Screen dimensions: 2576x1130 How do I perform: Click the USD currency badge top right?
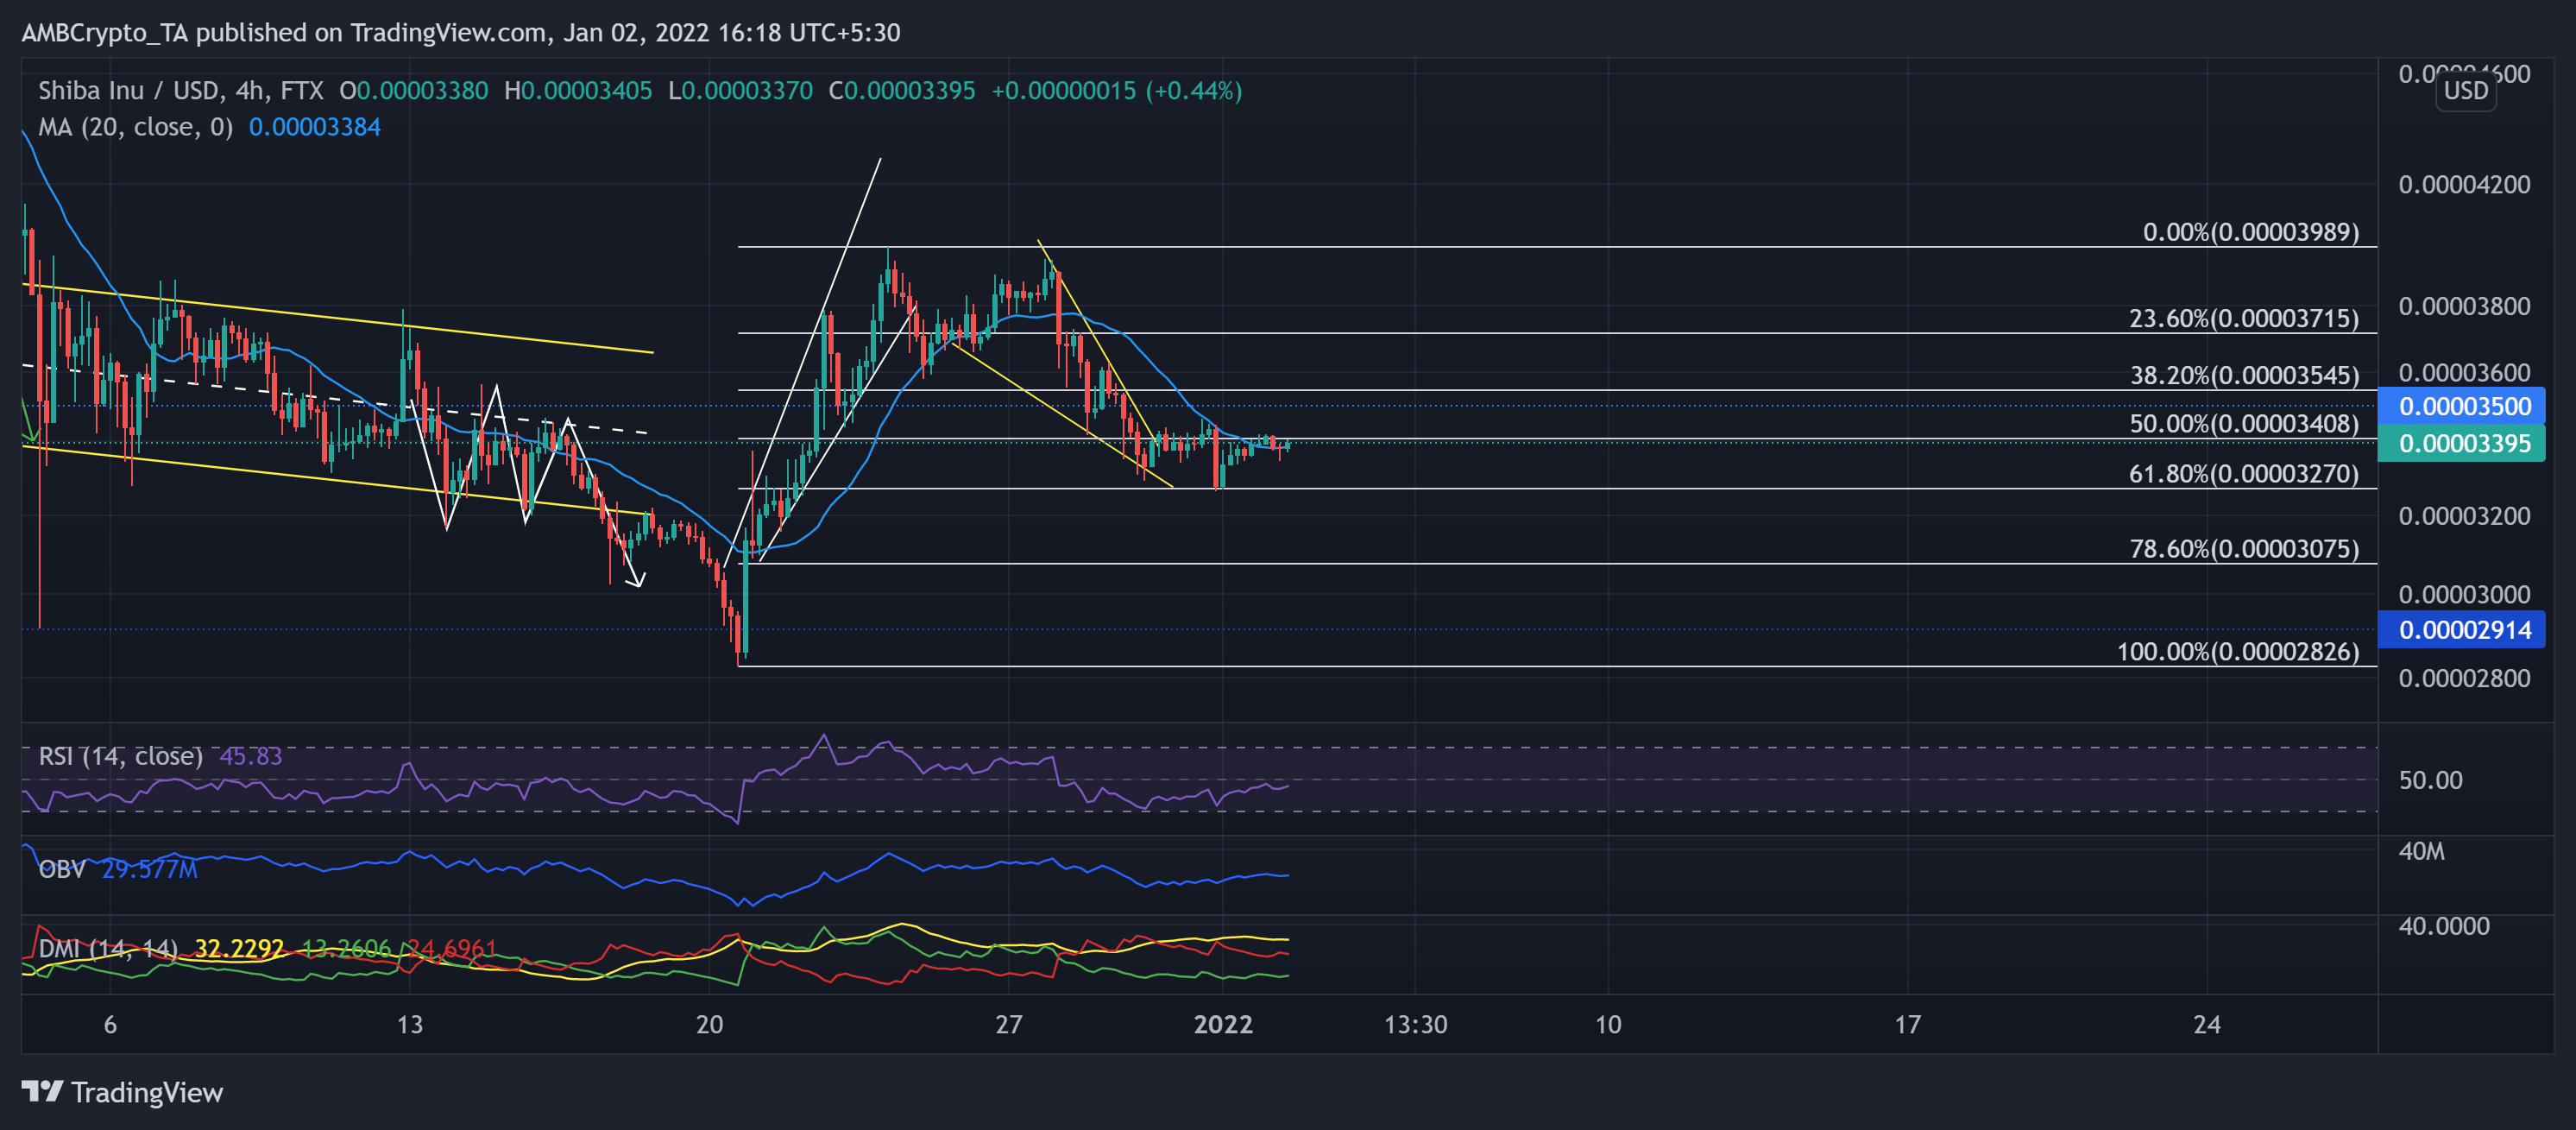click(x=2466, y=91)
